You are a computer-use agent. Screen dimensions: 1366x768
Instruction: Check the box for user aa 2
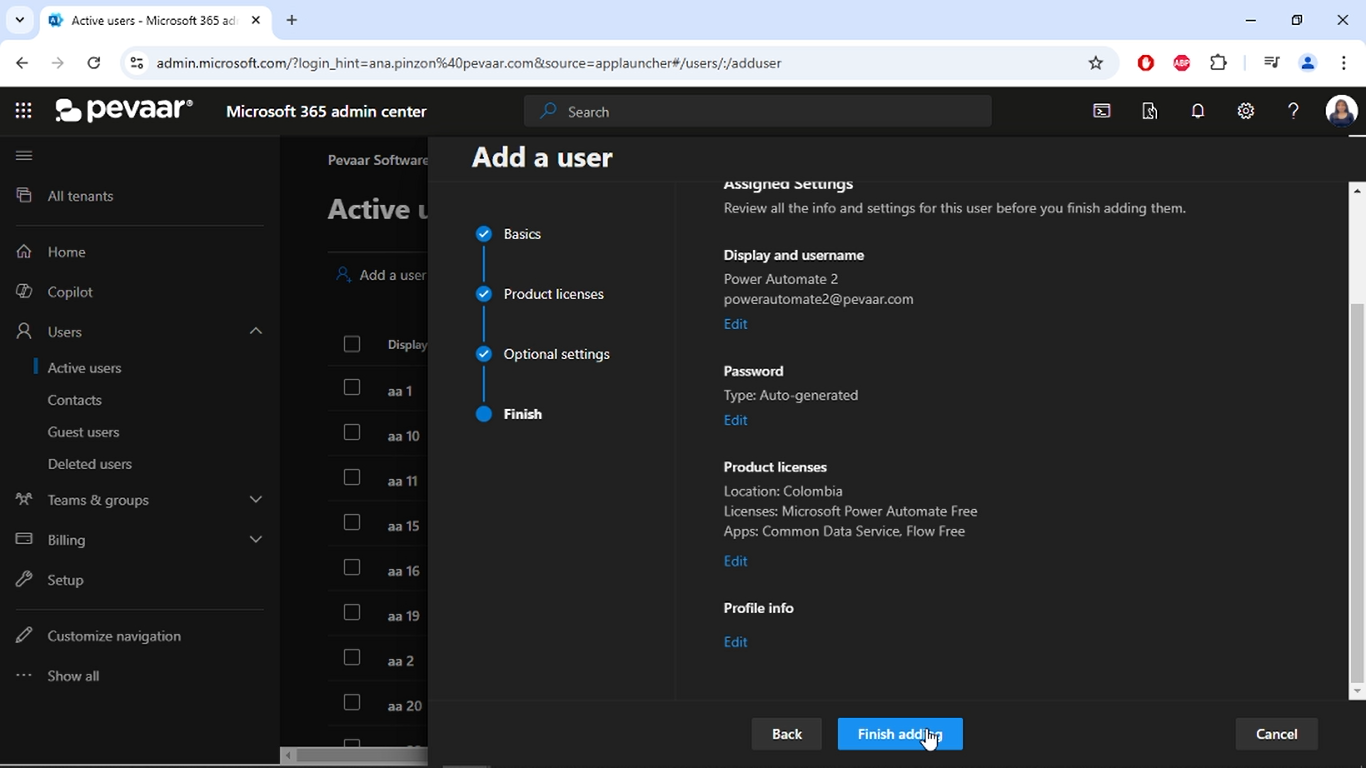352,657
